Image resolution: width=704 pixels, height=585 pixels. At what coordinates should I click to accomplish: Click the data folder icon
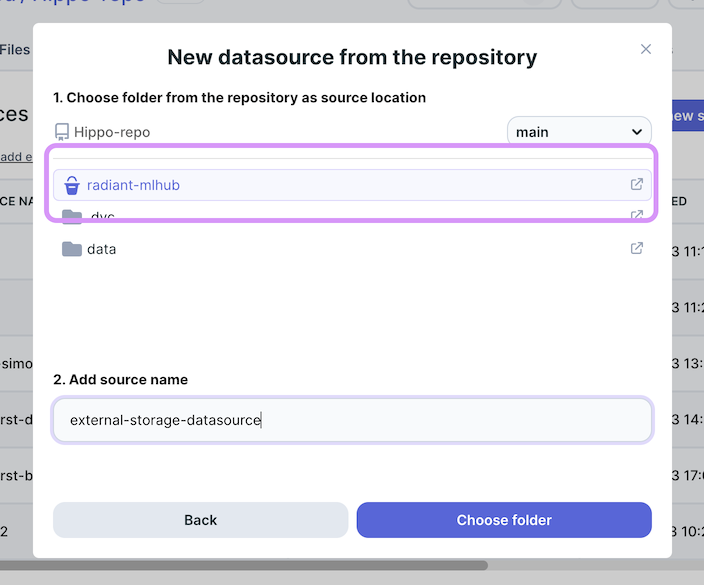click(x=71, y=249)
